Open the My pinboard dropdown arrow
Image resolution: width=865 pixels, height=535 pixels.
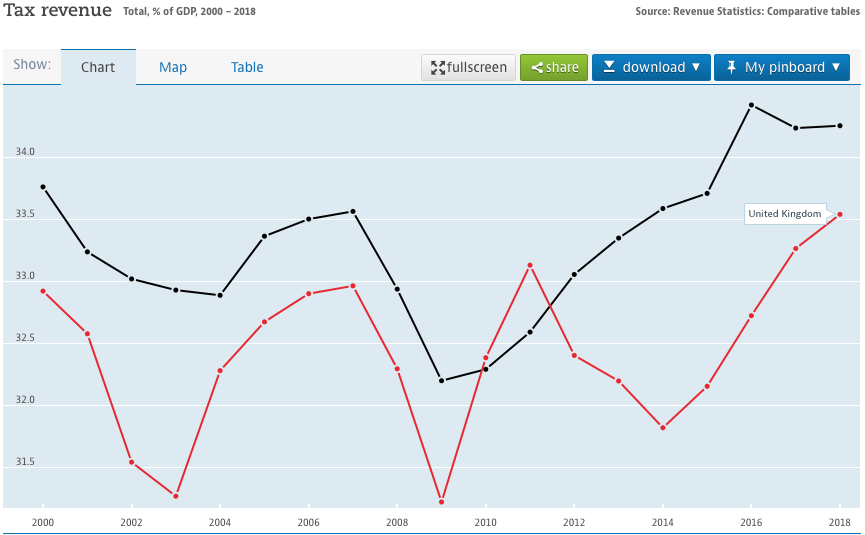click(x=836, y=68)
